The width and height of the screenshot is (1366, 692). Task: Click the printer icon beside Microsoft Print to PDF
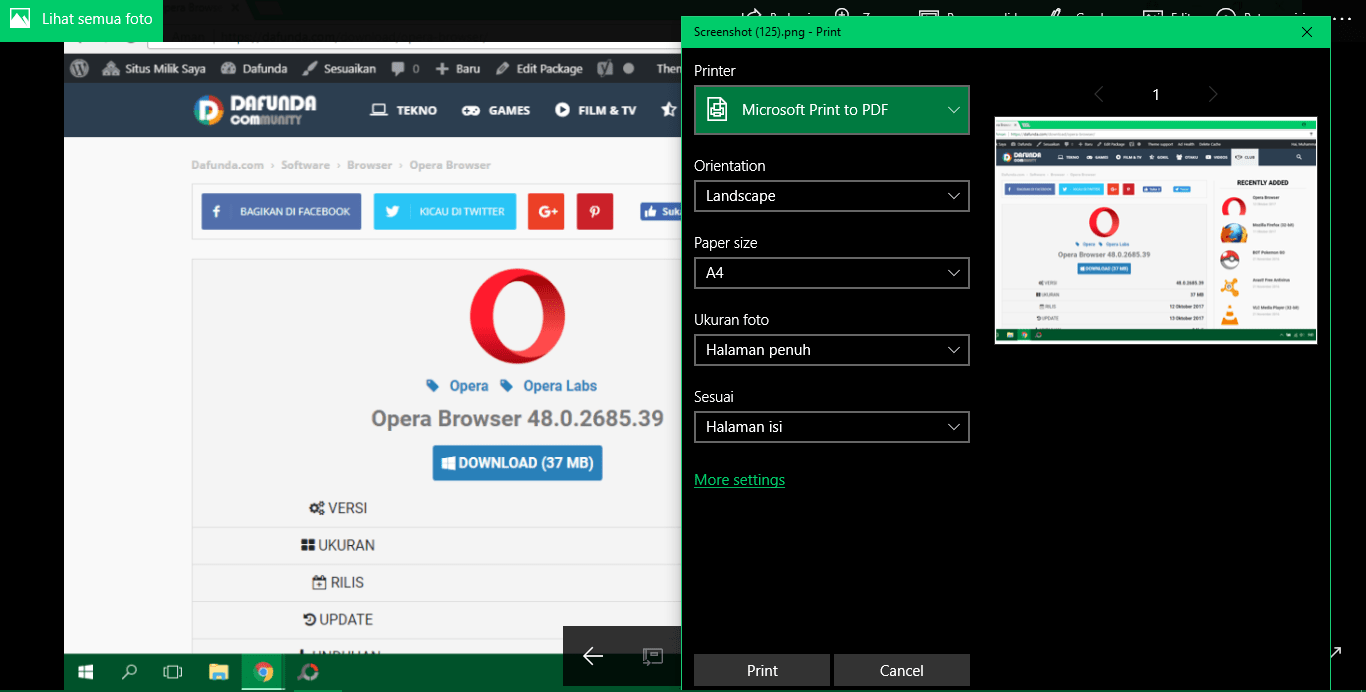716,110
